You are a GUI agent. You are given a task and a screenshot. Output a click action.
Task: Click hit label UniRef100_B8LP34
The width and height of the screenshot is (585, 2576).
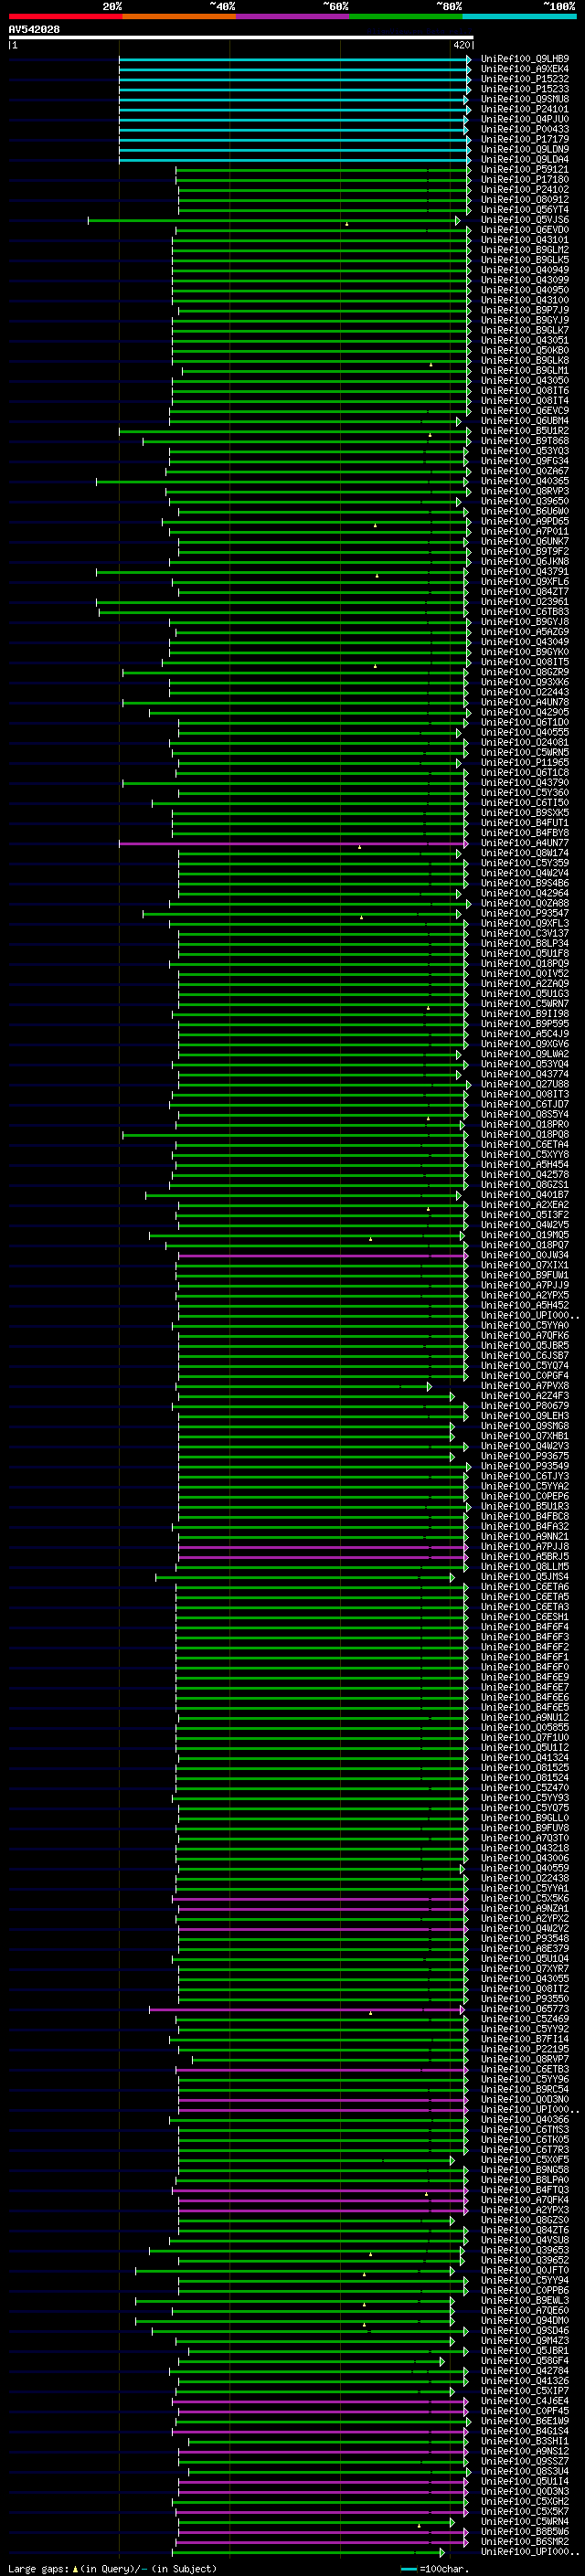click(x=525, y=943)
